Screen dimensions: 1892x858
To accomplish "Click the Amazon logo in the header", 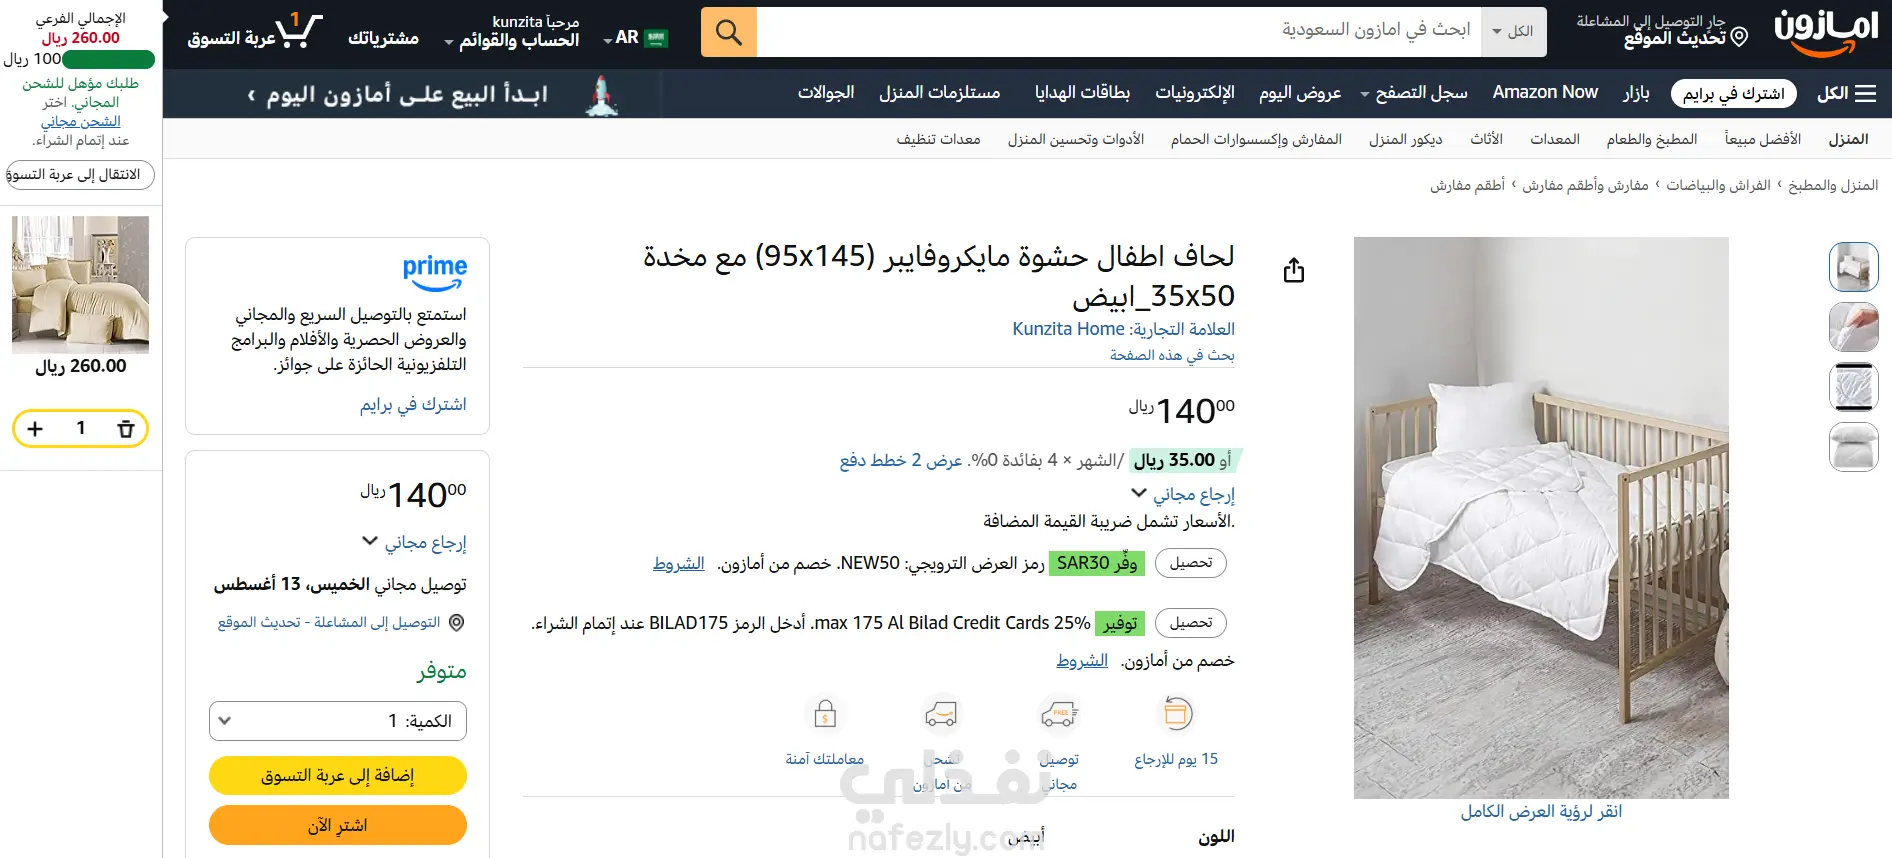I will click(x=1826, y=32).
